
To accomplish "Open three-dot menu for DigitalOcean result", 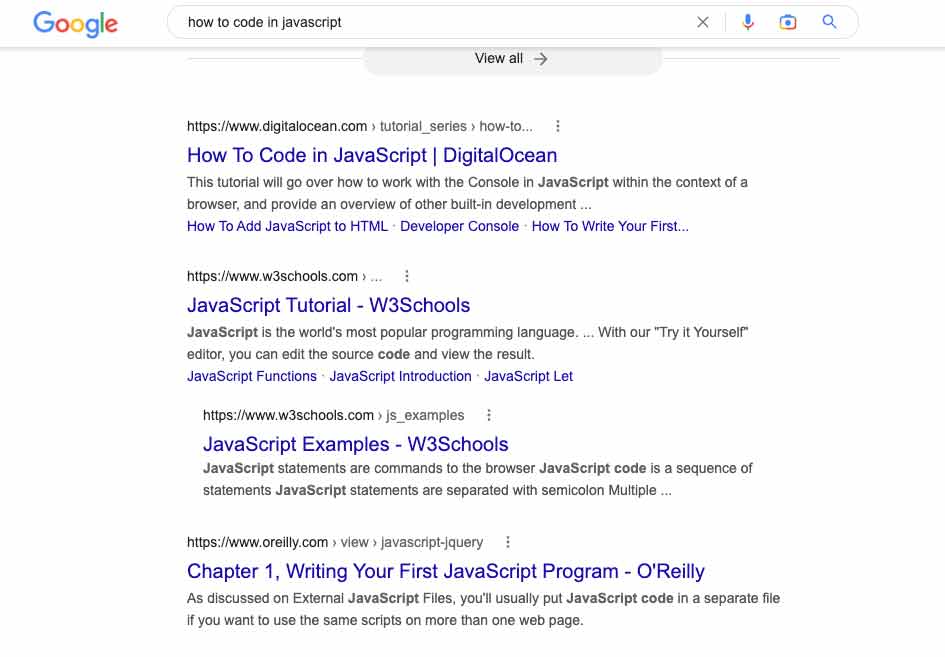I will (558, 126).
